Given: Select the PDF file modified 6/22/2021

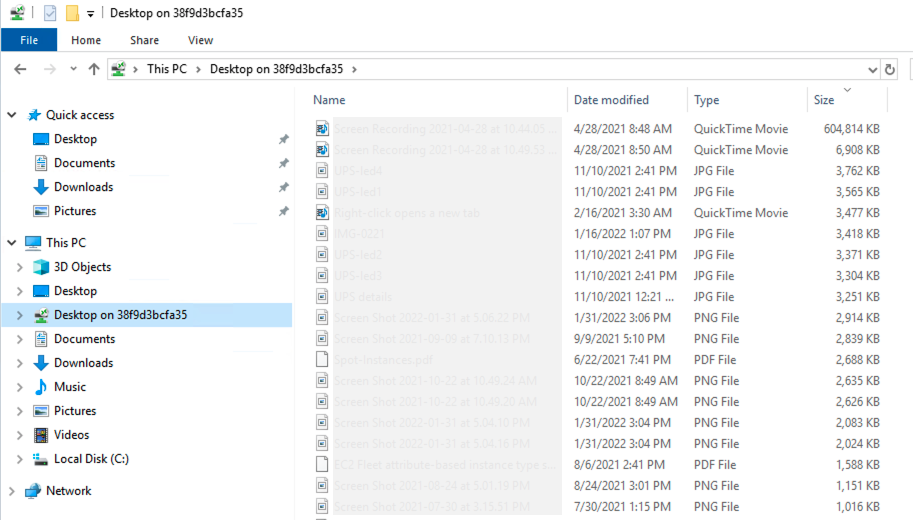Looking at the screenshot, I should click(383, 359).
